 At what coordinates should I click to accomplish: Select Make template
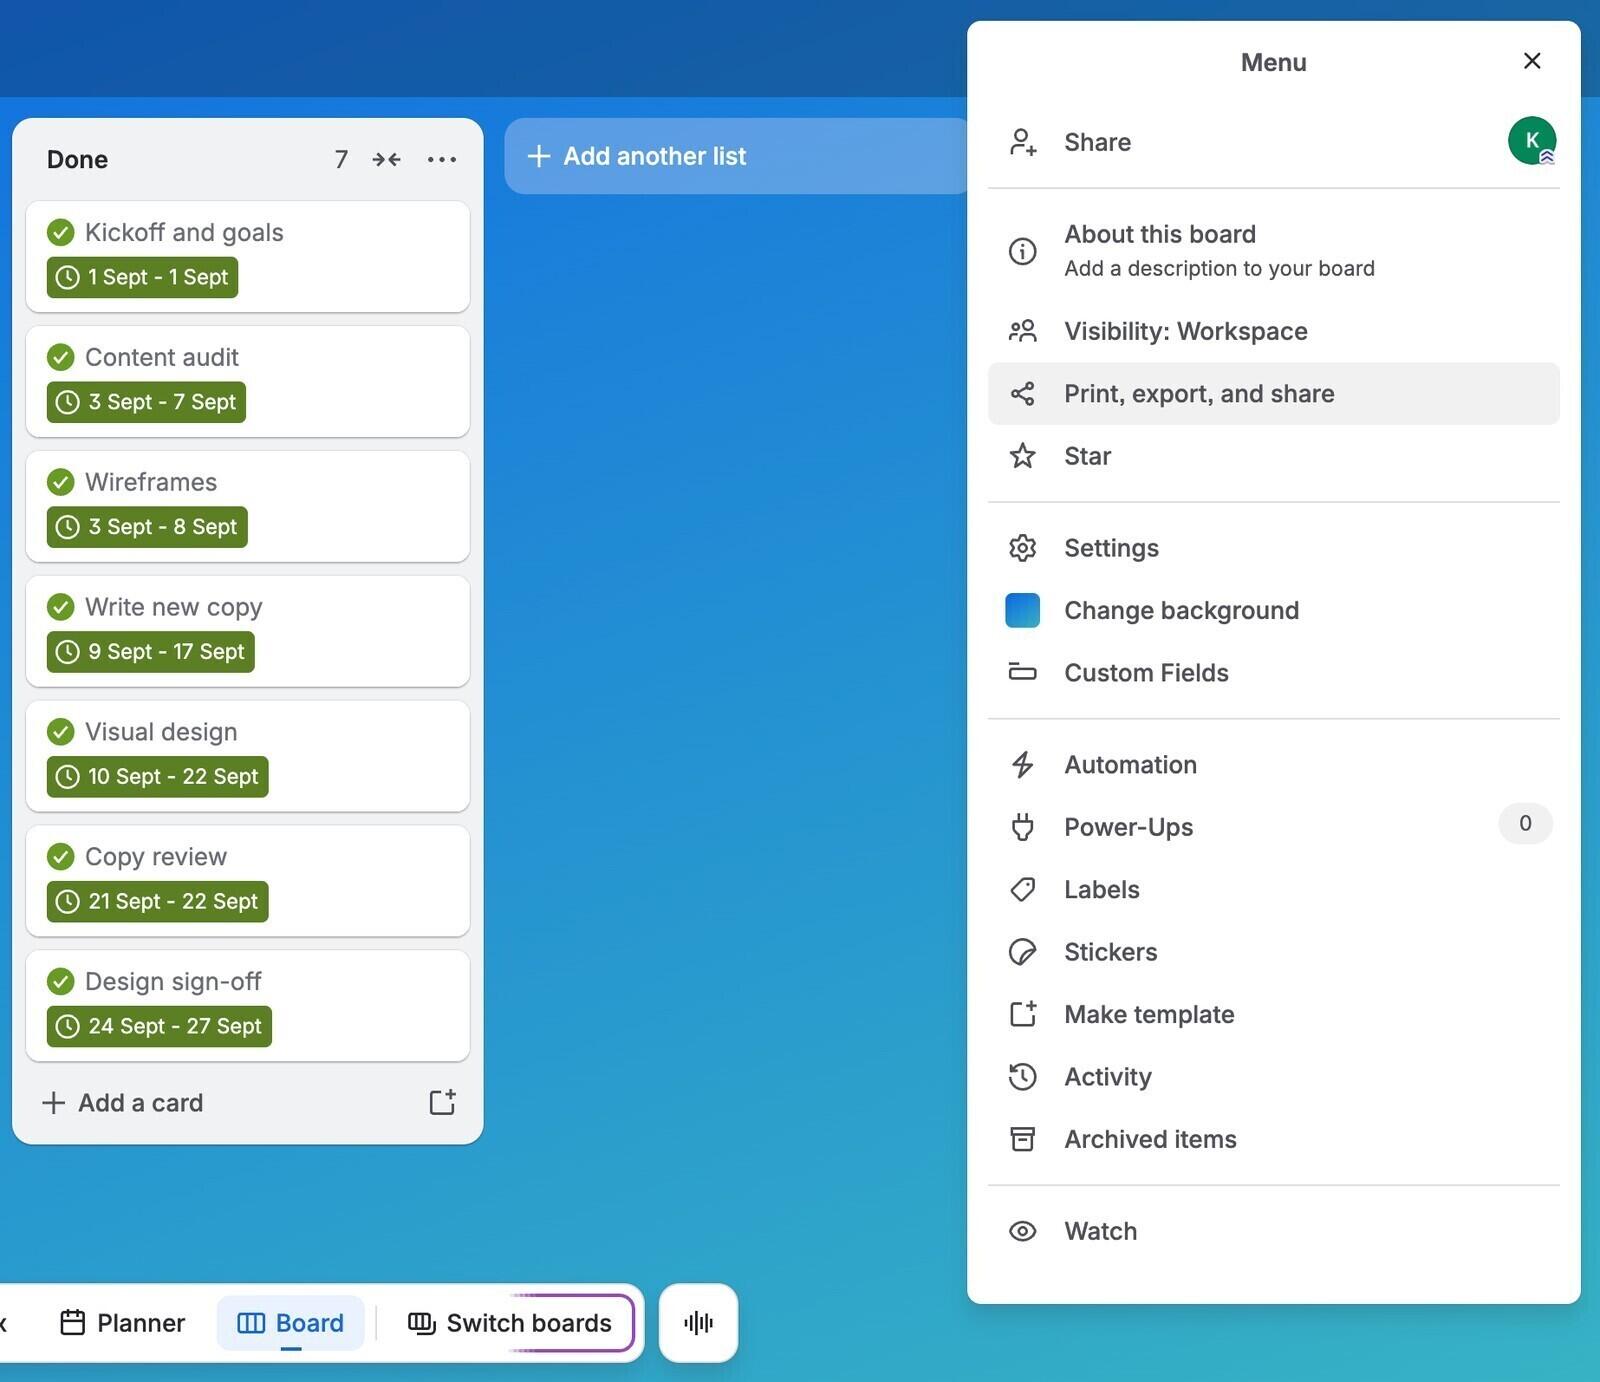(x=1273, y=1014)
